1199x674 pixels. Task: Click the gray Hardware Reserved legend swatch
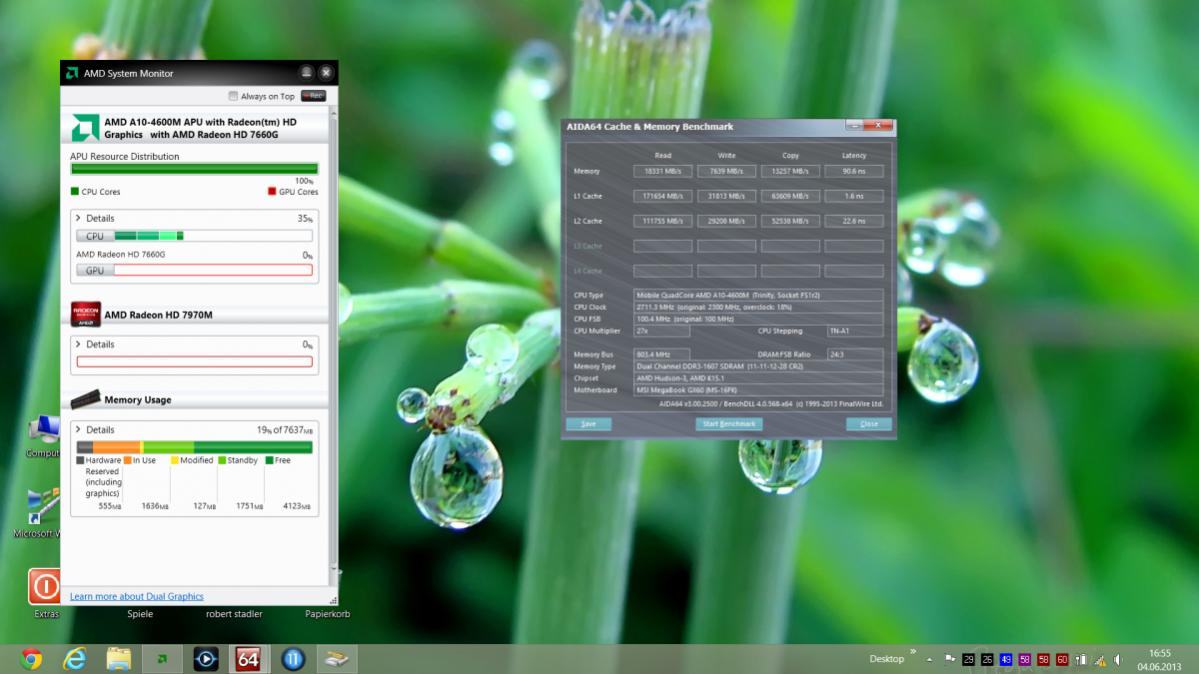point(80,460)
